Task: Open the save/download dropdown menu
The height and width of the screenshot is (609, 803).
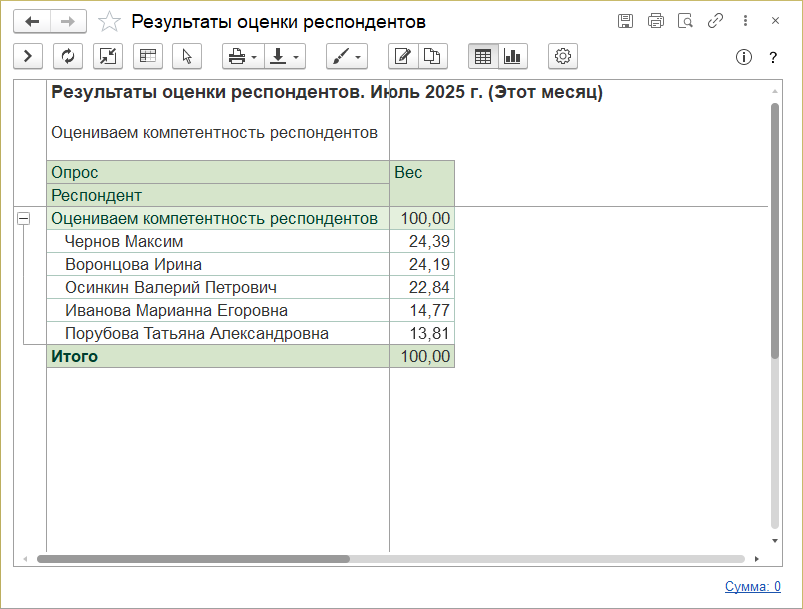Action: [284, 57]
